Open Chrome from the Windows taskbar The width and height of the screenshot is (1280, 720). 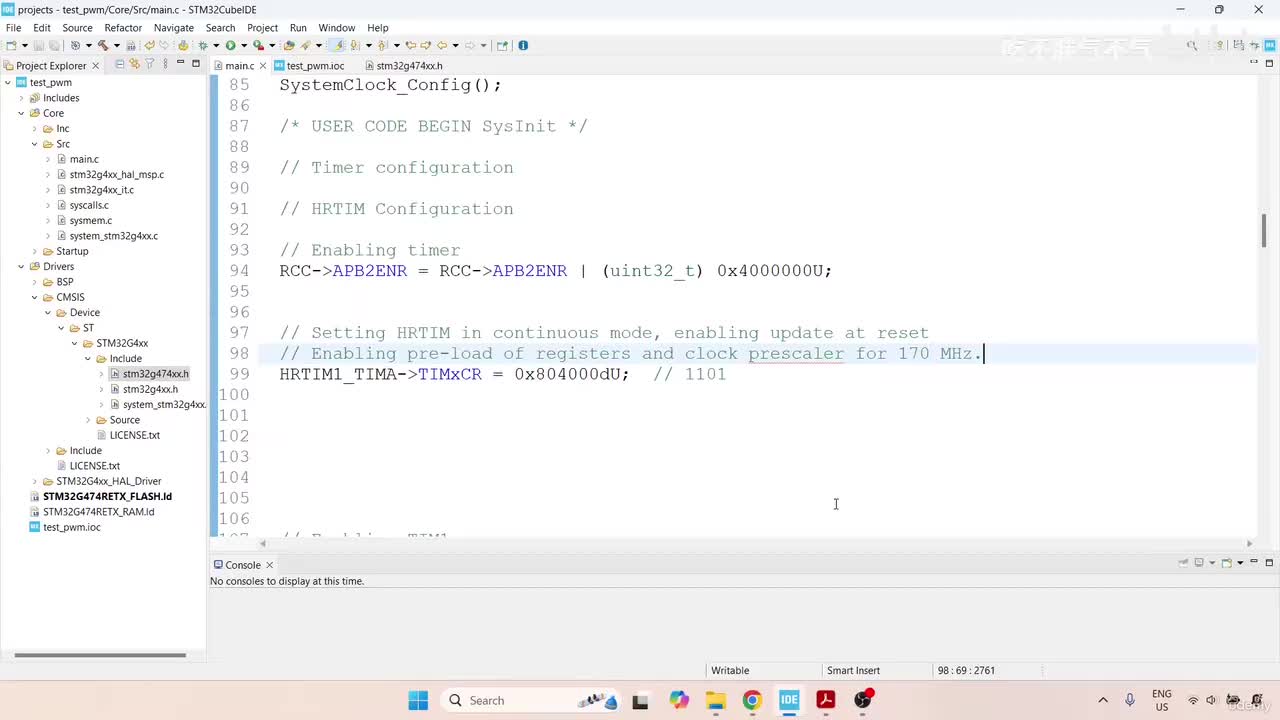tap(752, 700)
